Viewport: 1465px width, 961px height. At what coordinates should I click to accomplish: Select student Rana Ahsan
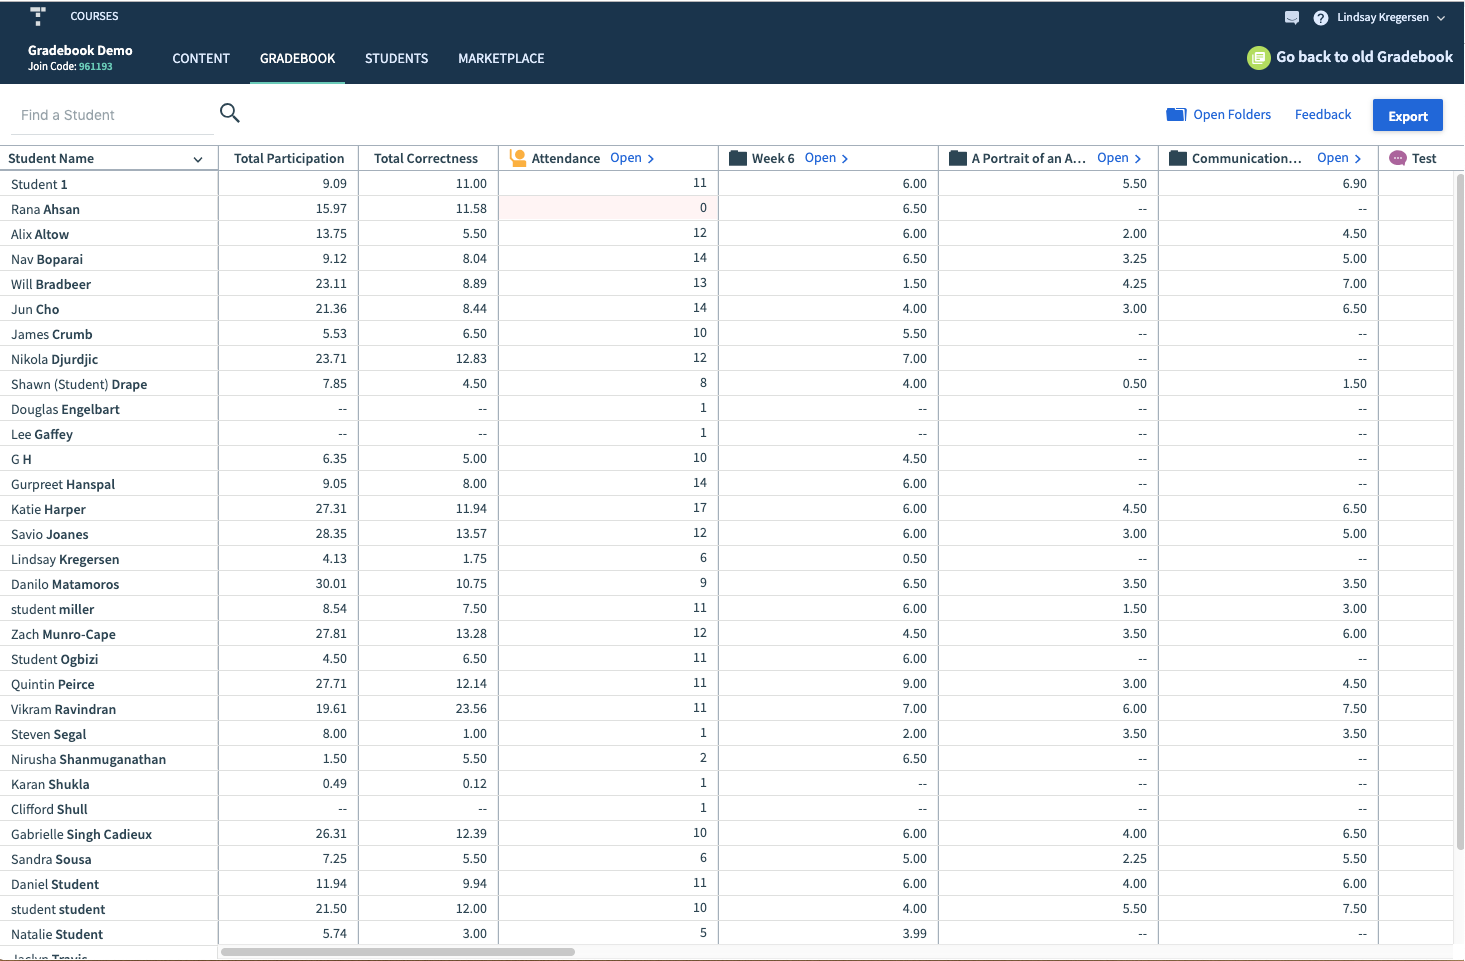45,209
